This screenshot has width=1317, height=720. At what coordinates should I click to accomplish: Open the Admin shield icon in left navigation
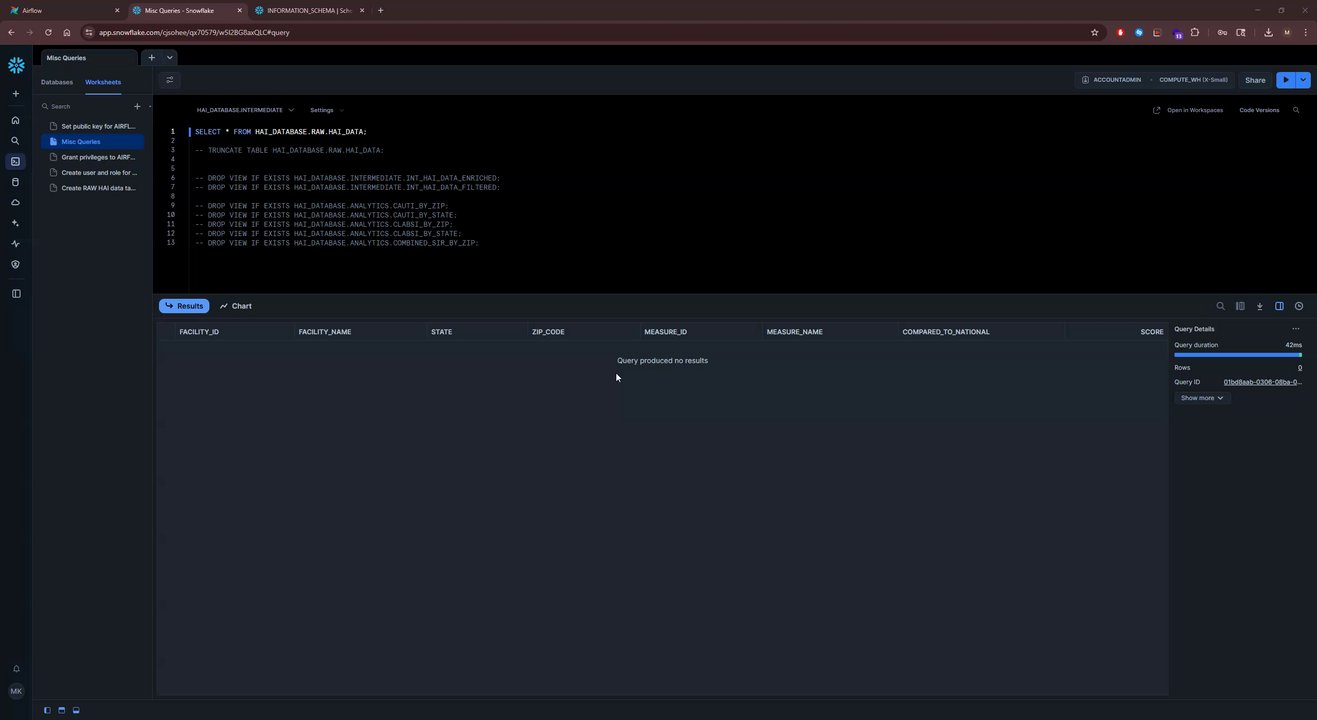click(x=15, y=264)
